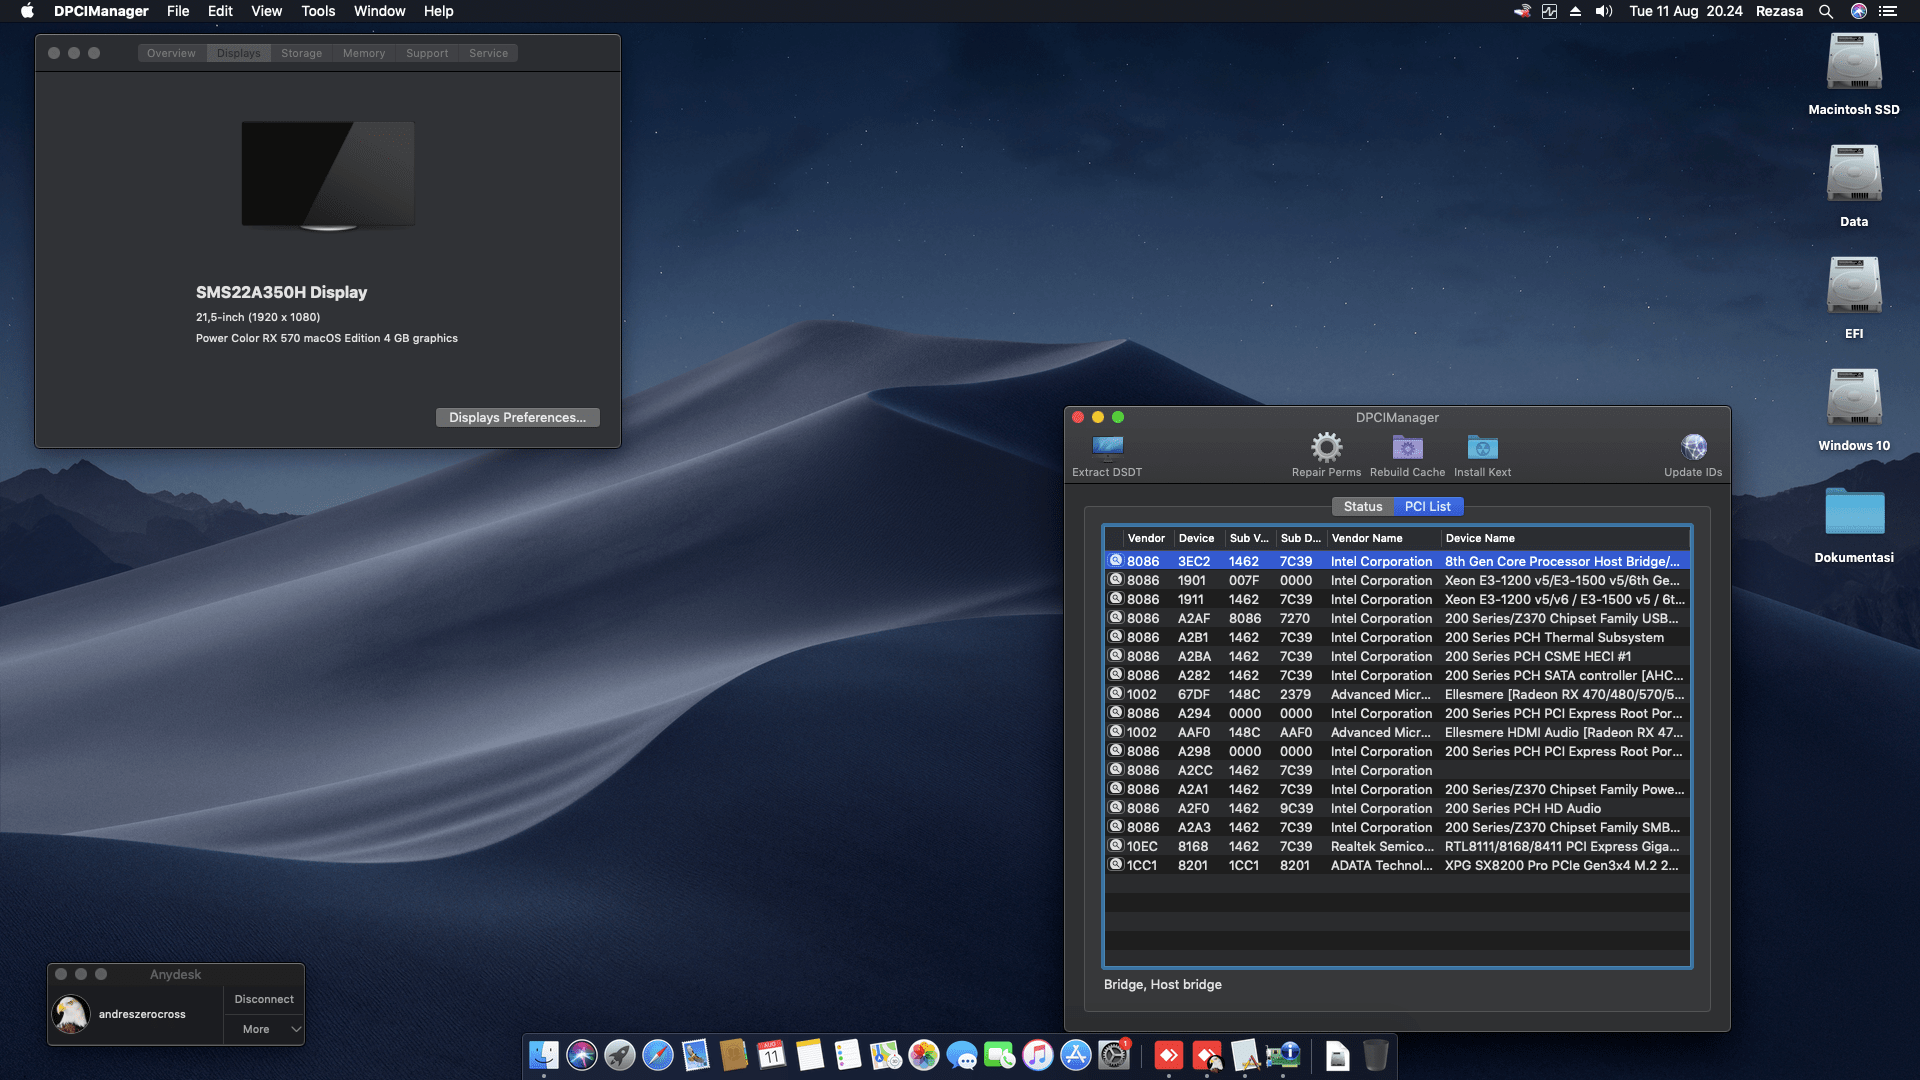Open the Macintosh SSD desktop drive
This screenshot has width=1920, height=1080.
pyautogui.click(x=1853, y=63)
